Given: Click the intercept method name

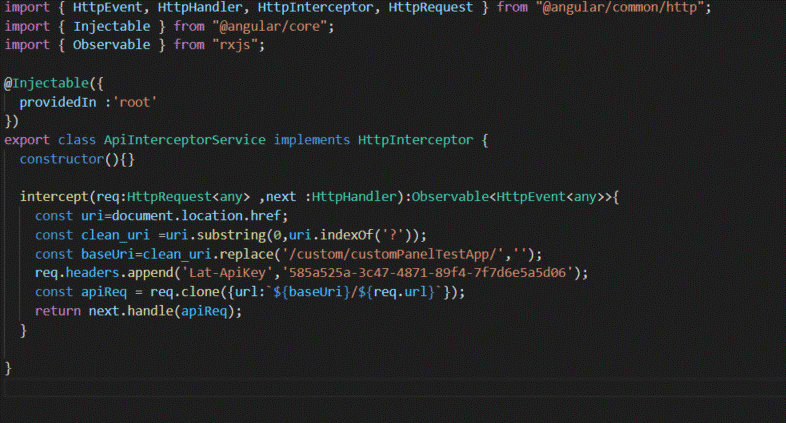Looking at the screenshot, I should tap(54, 197).
